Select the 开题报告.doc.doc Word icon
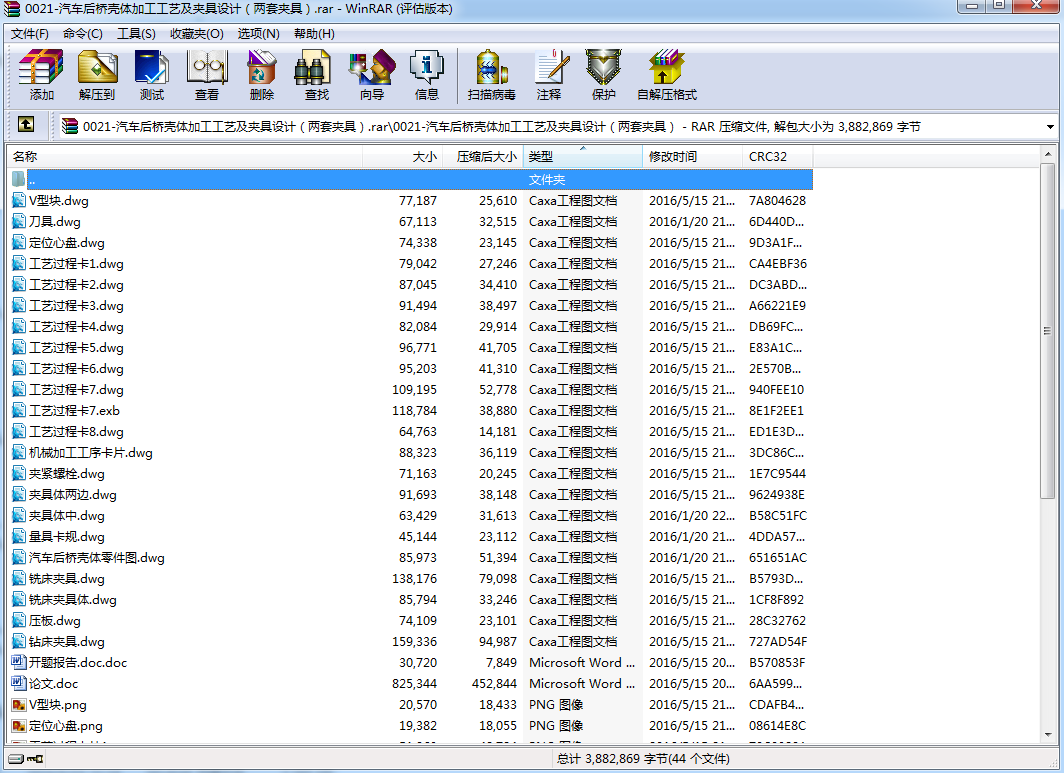 pos(19,662)
